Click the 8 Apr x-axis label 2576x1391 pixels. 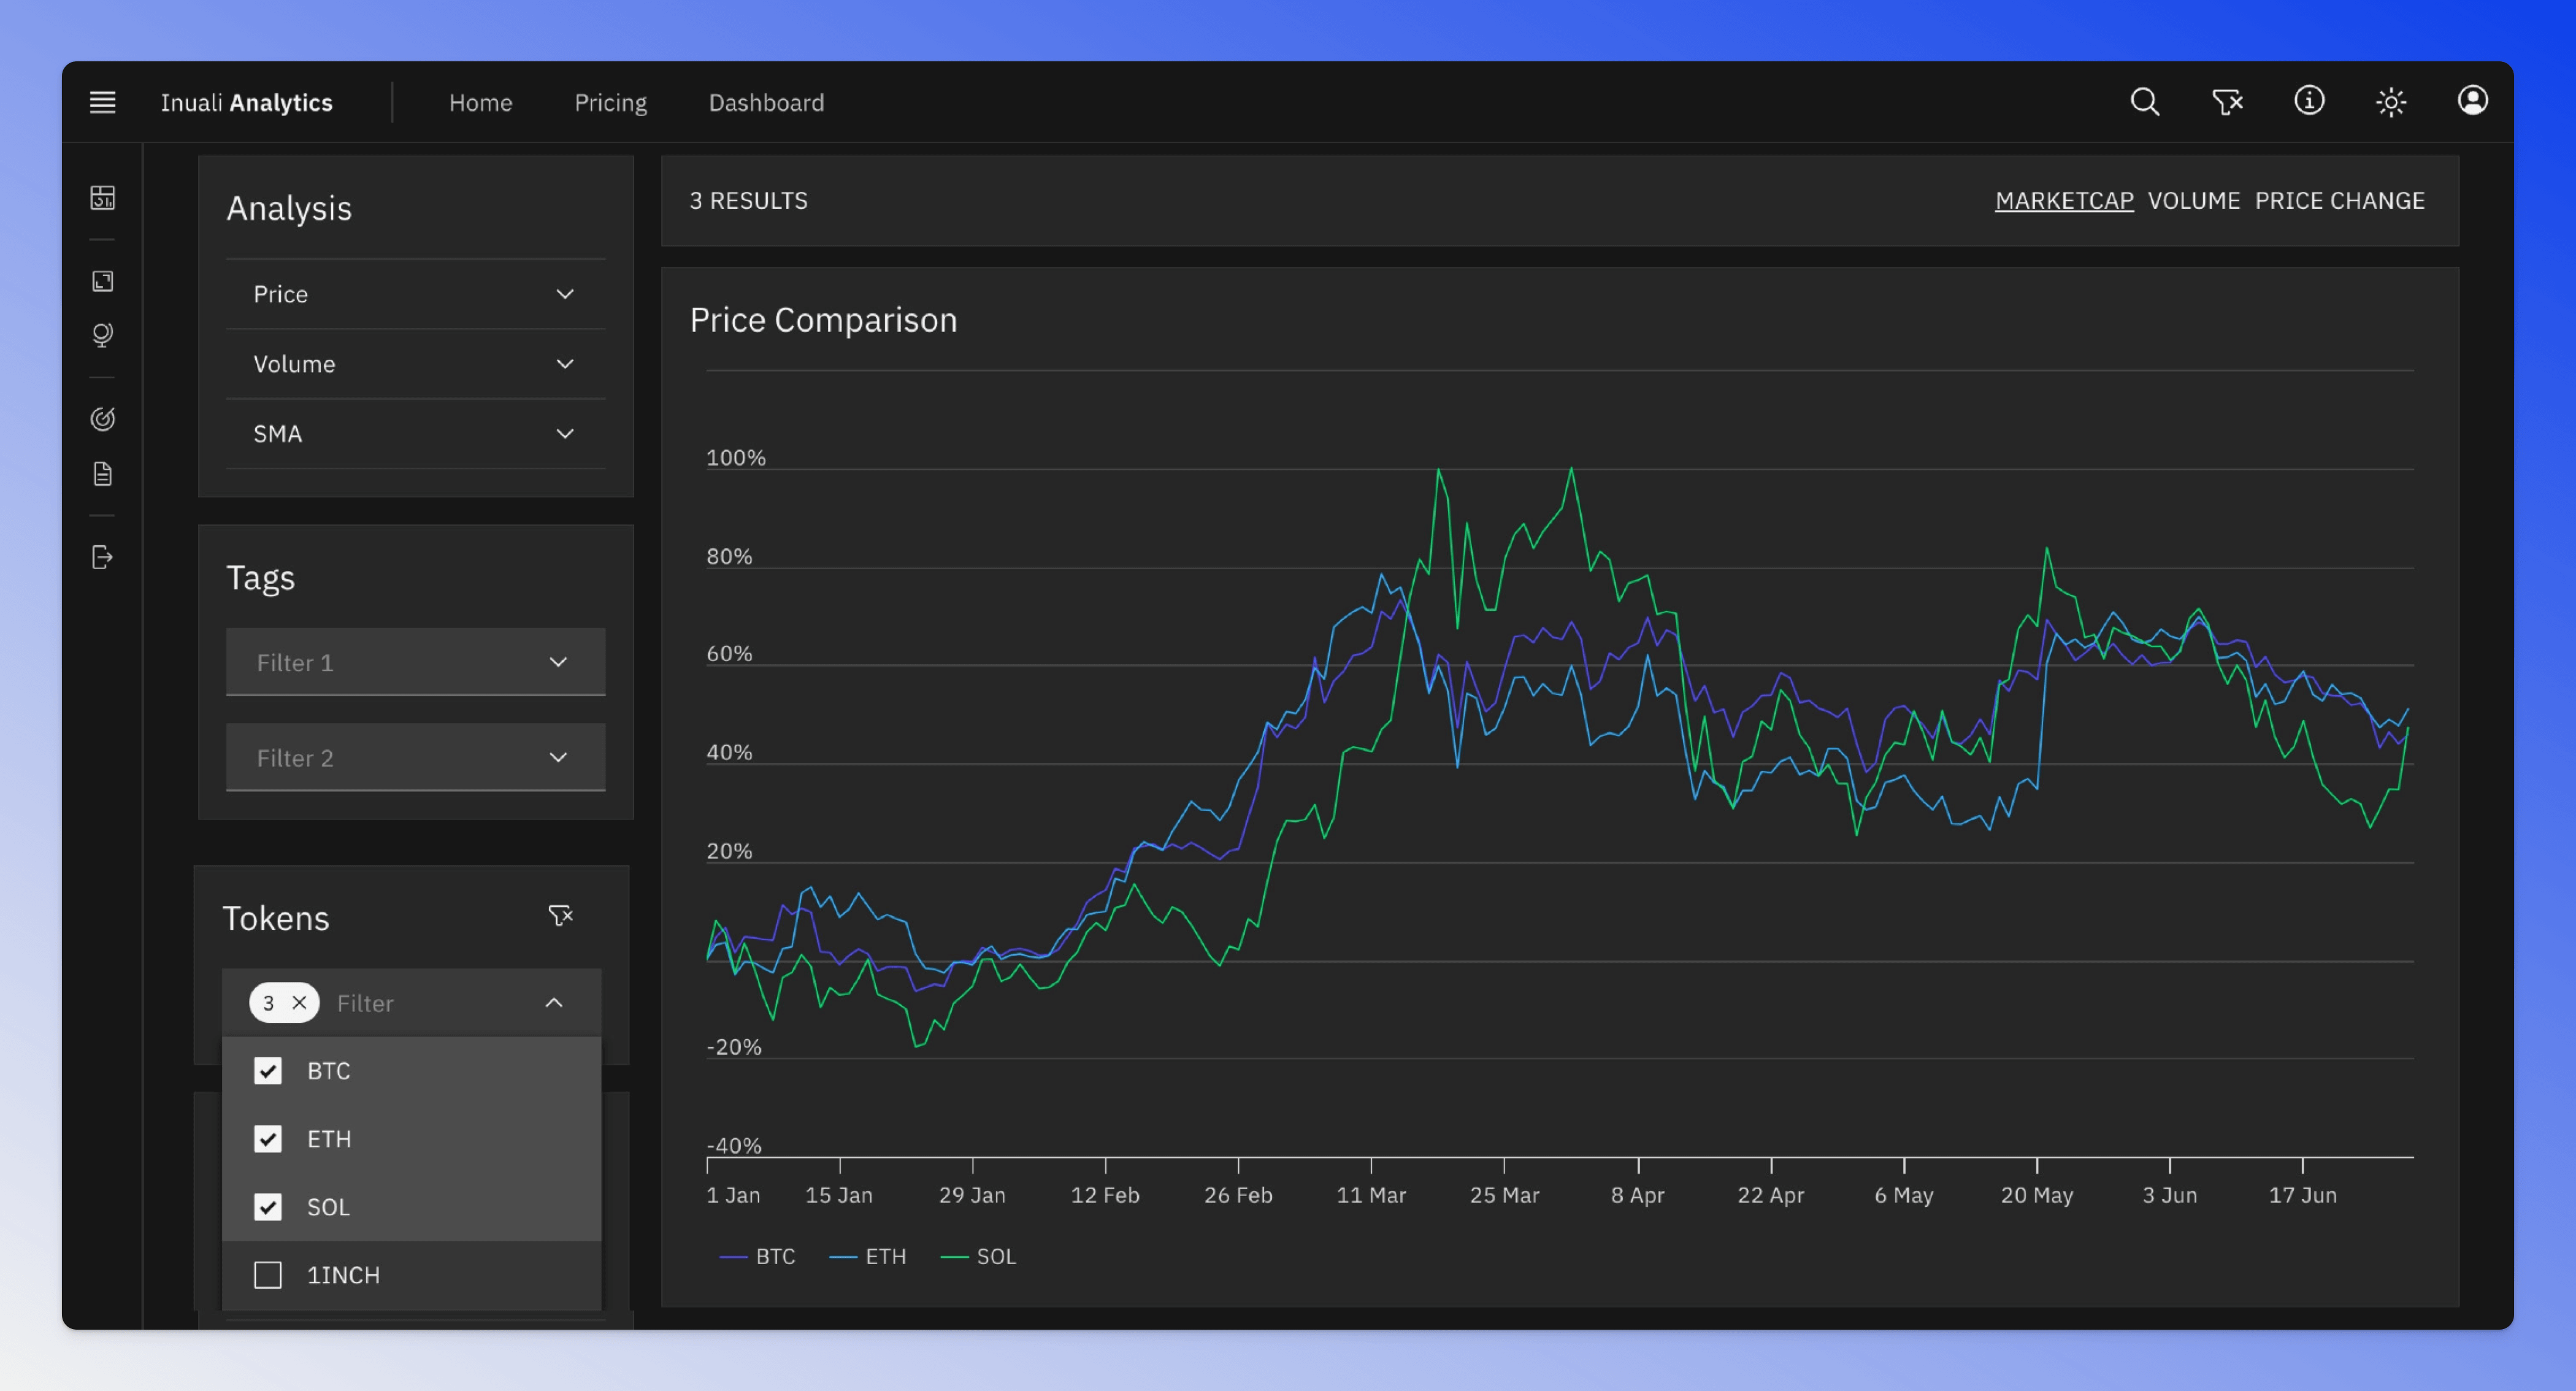(x=1638, y=1196)
